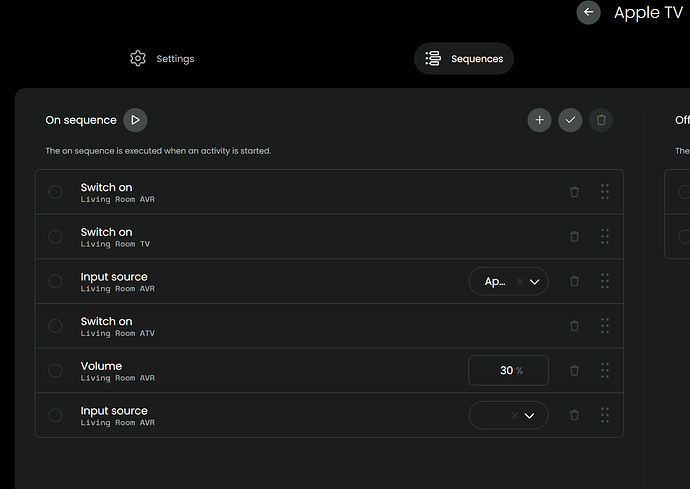Switch to the Sequences tab
Viewport: 690px width, 489px height.
coord(464,59)
